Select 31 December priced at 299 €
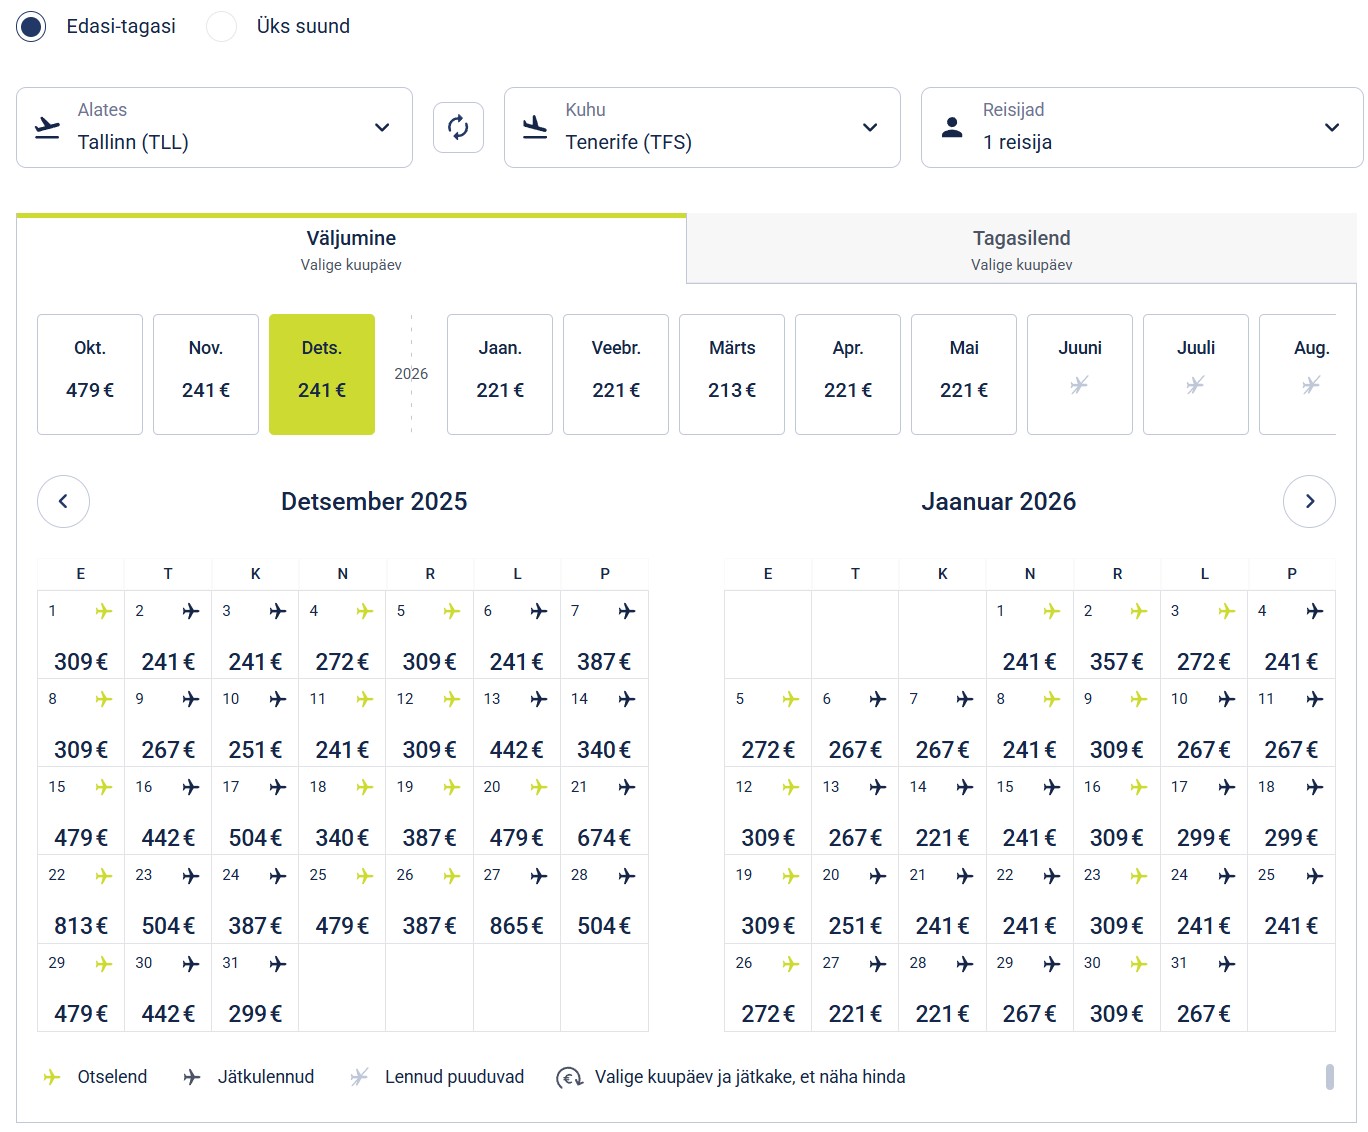1368x1132 pixels. (255, 989)
